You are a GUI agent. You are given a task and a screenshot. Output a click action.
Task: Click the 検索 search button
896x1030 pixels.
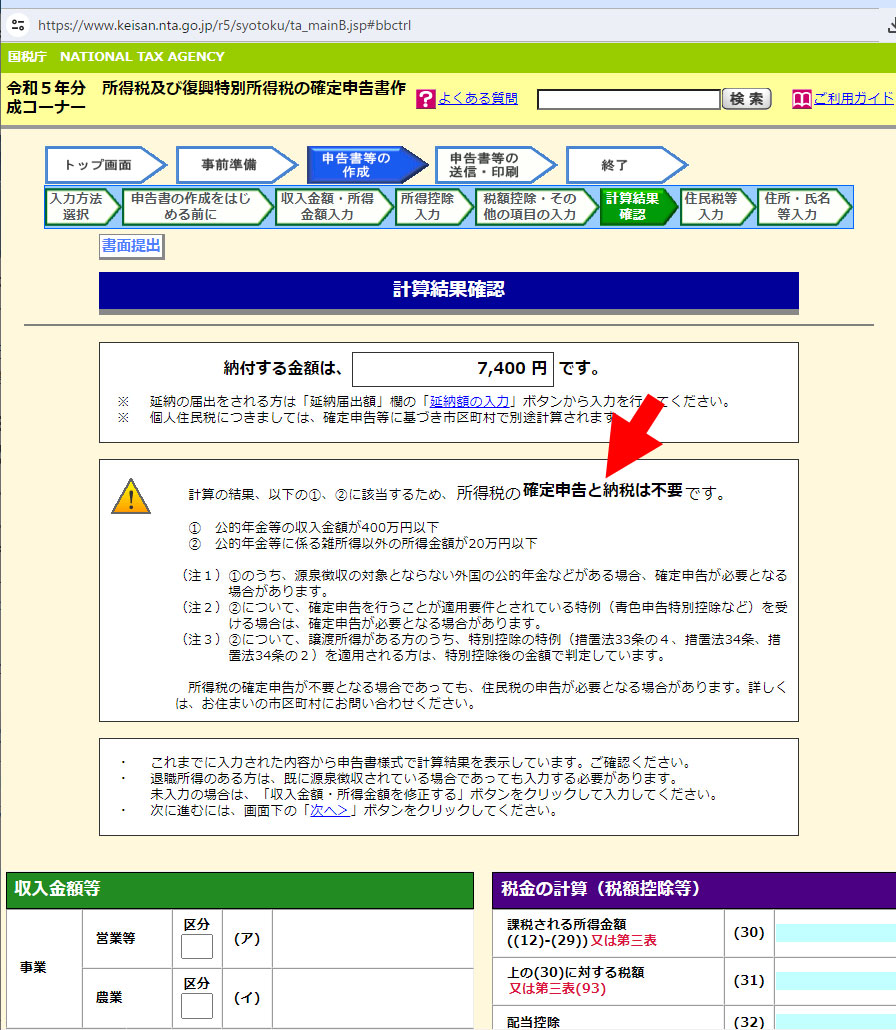pos(747,99)
